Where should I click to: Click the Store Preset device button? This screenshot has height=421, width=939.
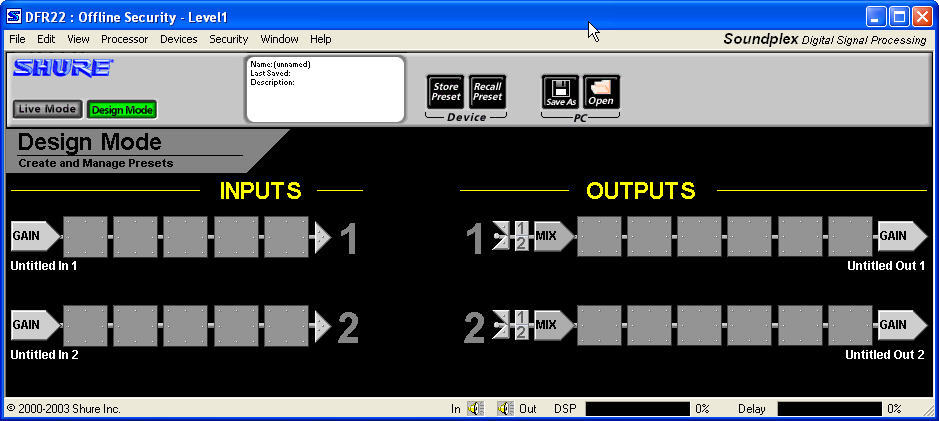point(446,92)
